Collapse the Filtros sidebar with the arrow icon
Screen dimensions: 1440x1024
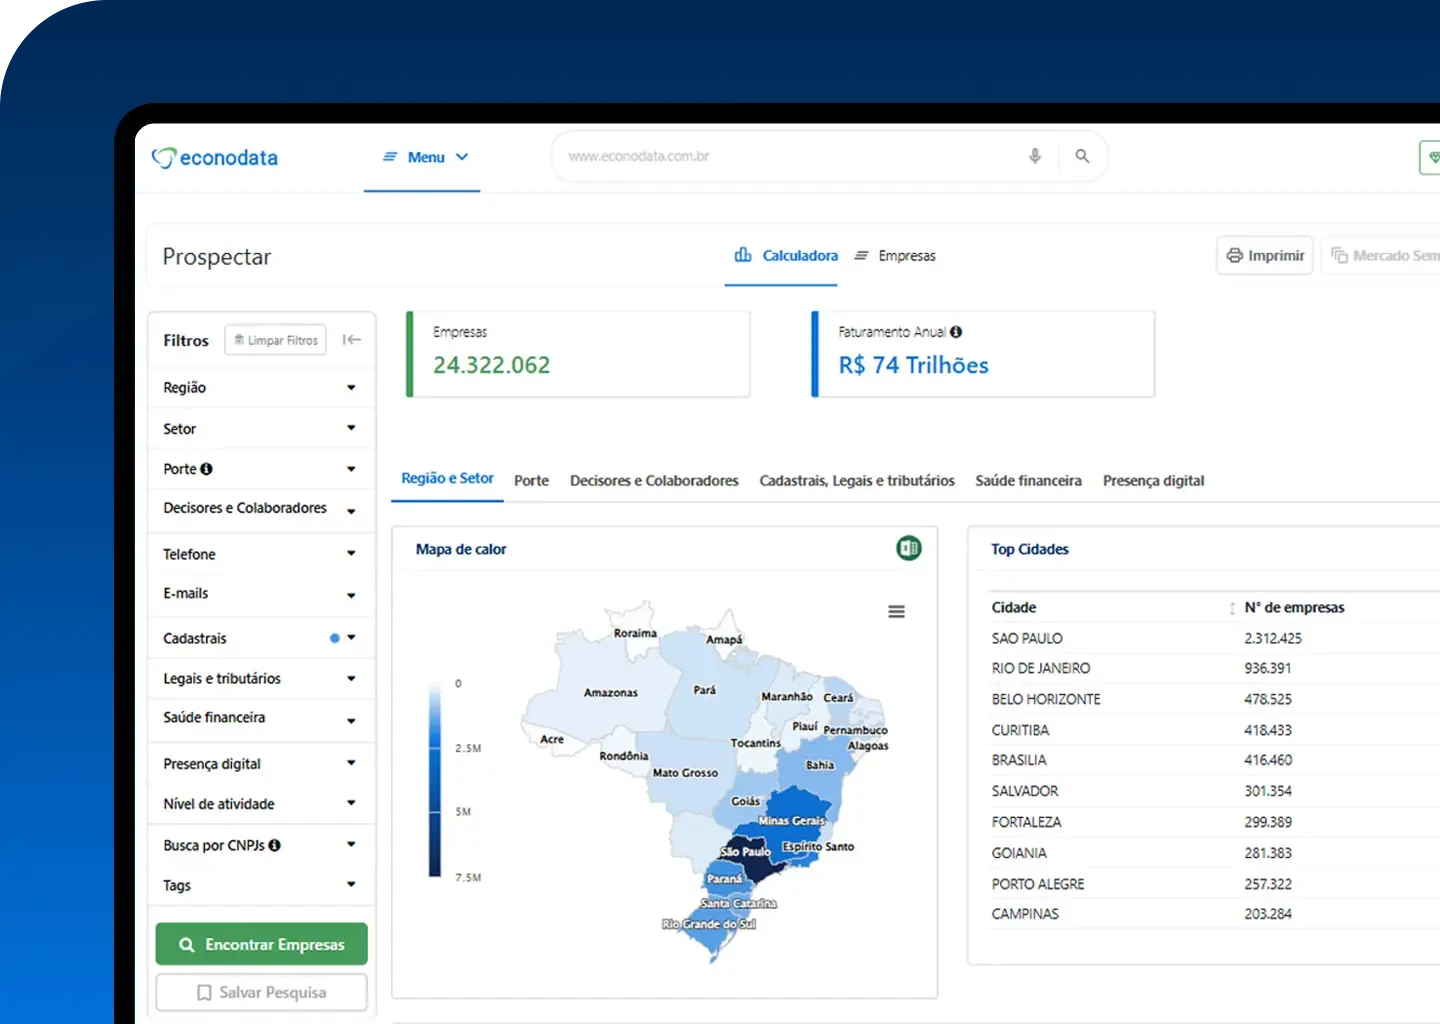coord(352,340)
